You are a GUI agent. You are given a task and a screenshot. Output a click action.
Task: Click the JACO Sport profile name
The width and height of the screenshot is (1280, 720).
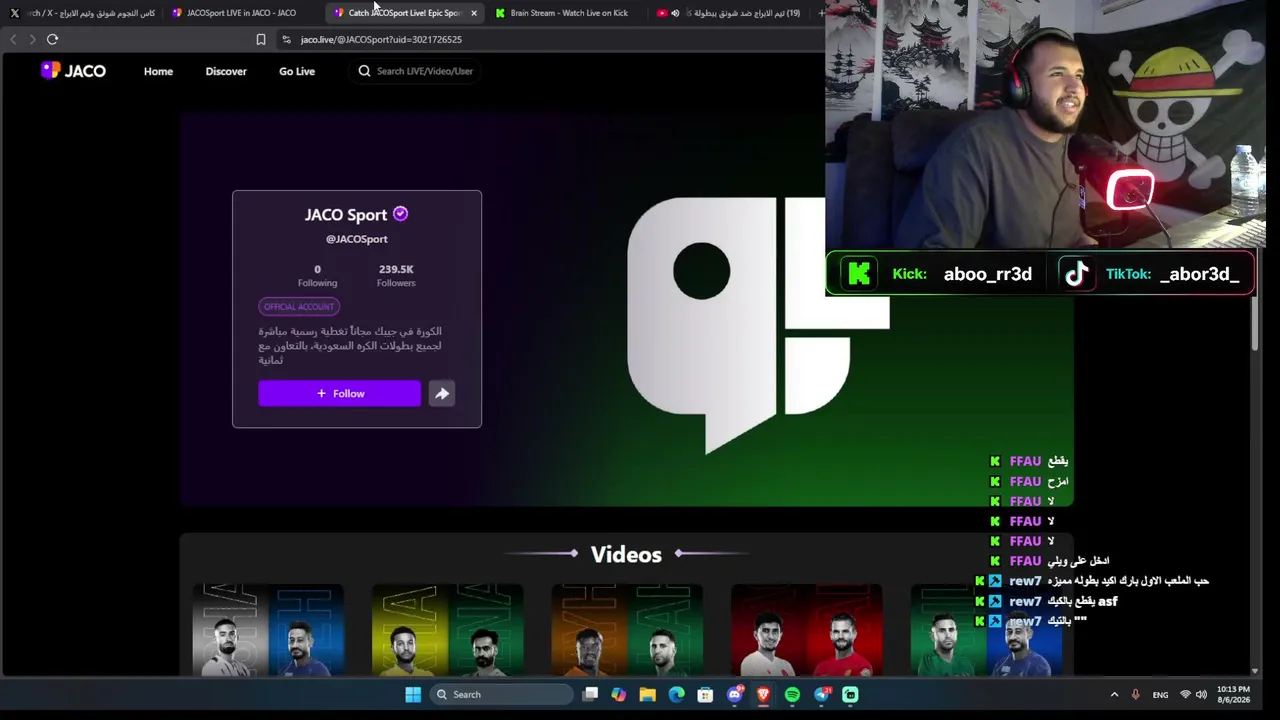[346, 215]
